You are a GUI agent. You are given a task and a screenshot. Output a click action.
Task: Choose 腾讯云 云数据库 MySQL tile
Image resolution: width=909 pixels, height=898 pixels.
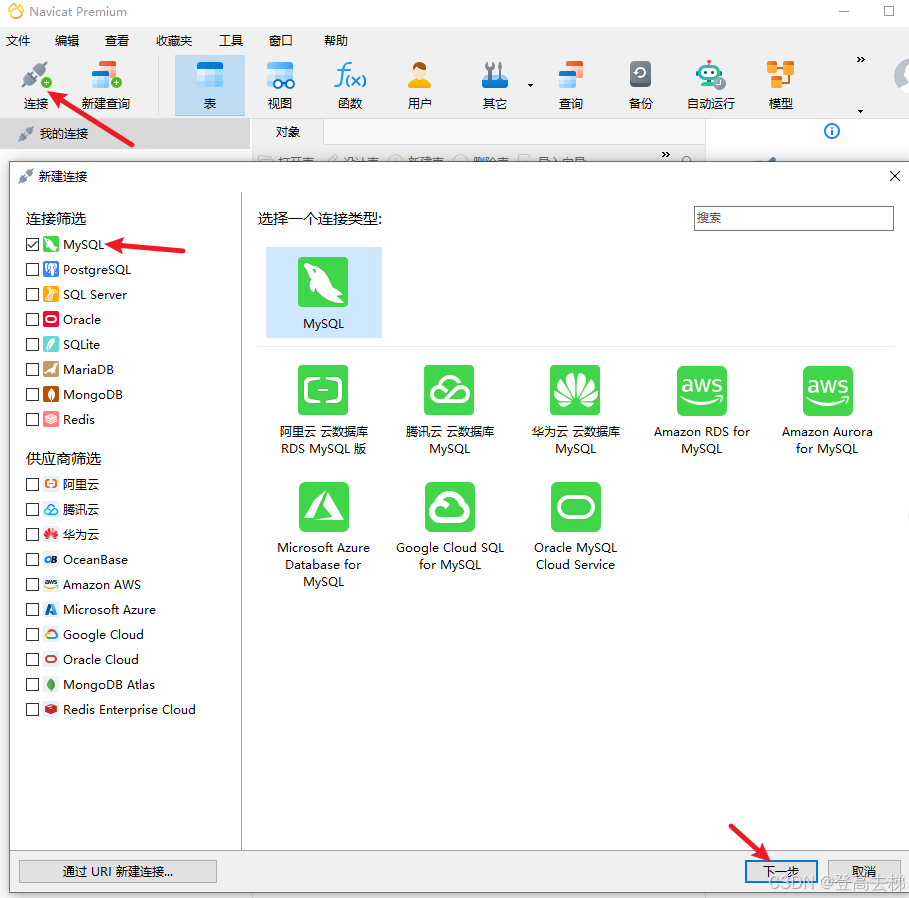(449, 410)
